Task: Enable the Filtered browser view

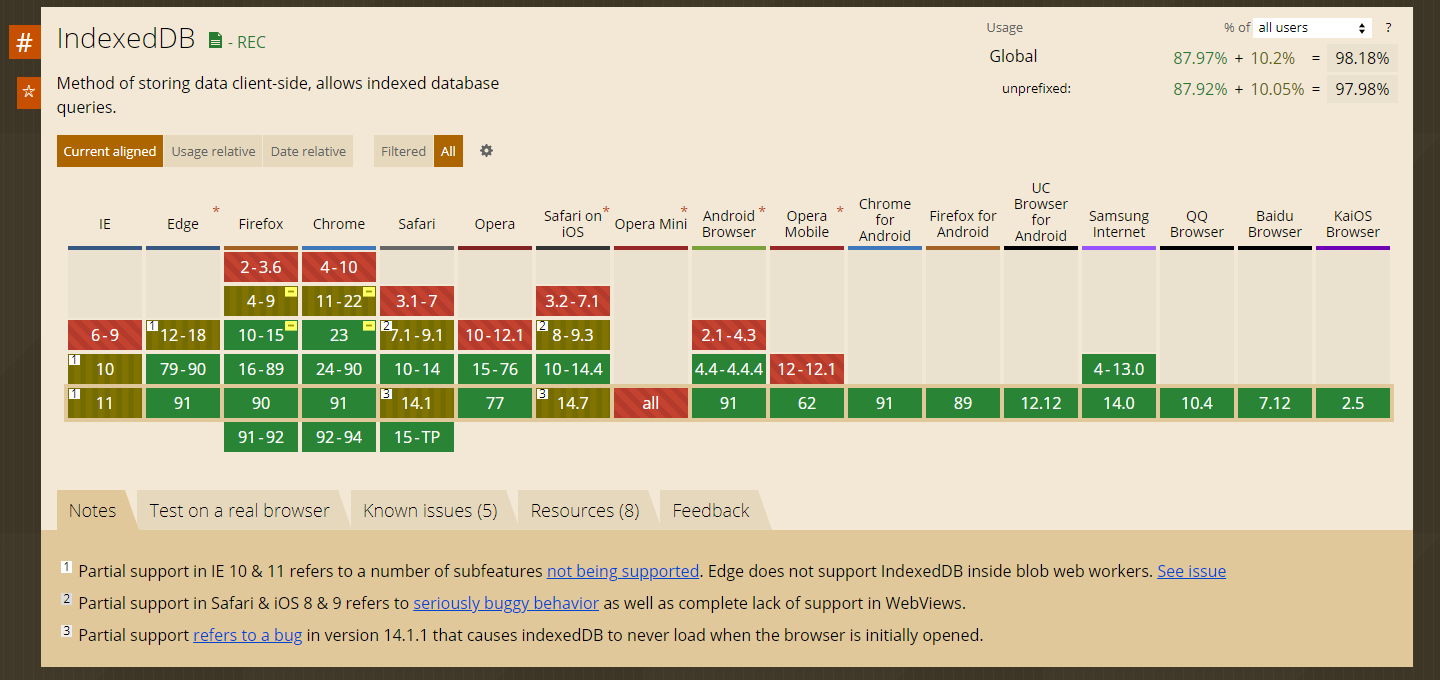Action: [403, 151]
